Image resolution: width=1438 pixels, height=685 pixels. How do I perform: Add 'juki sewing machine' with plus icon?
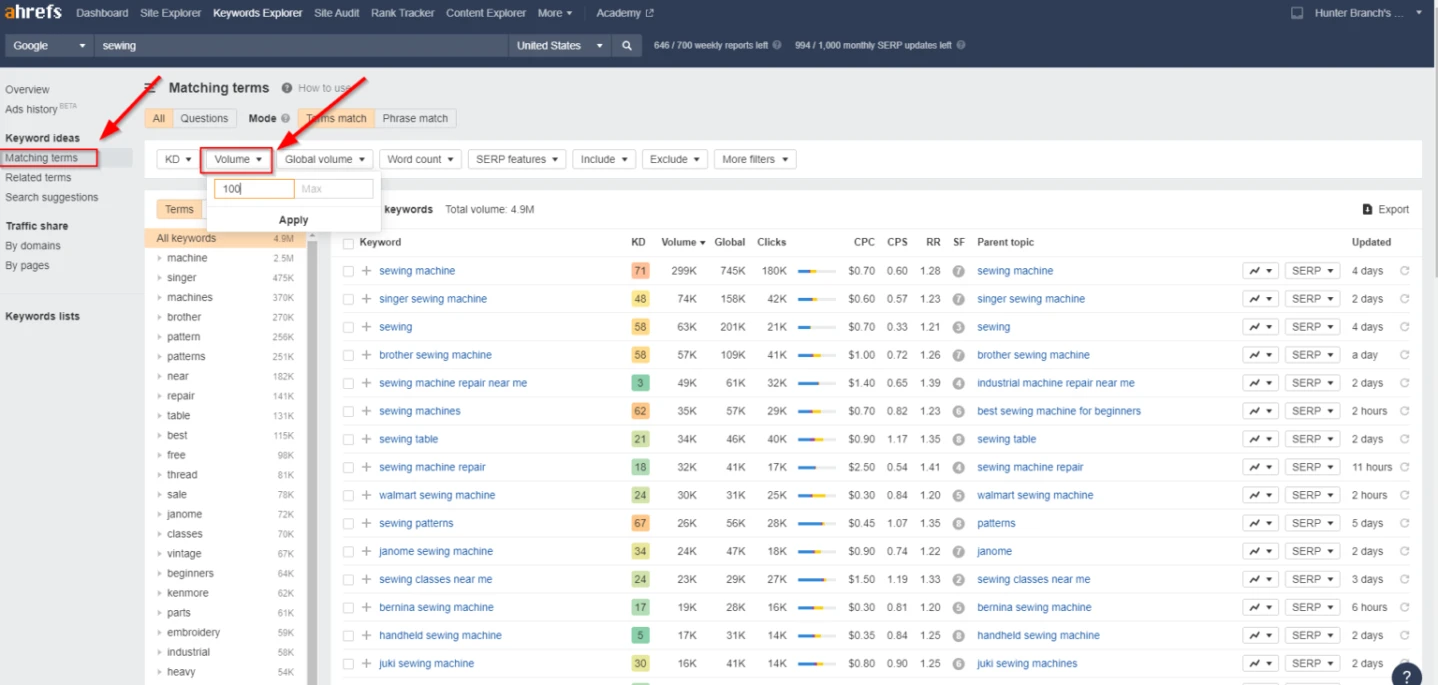[366, 663]
